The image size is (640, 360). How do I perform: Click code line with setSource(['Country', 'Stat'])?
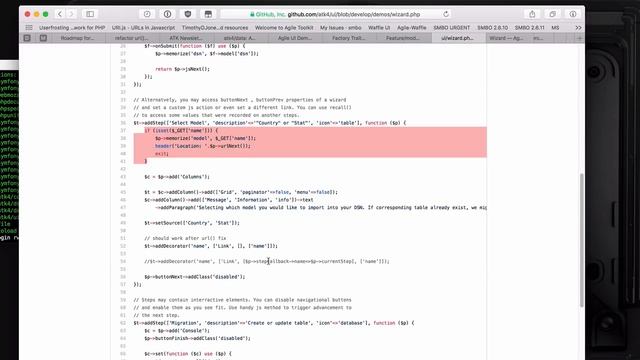(x=192, y=223)
